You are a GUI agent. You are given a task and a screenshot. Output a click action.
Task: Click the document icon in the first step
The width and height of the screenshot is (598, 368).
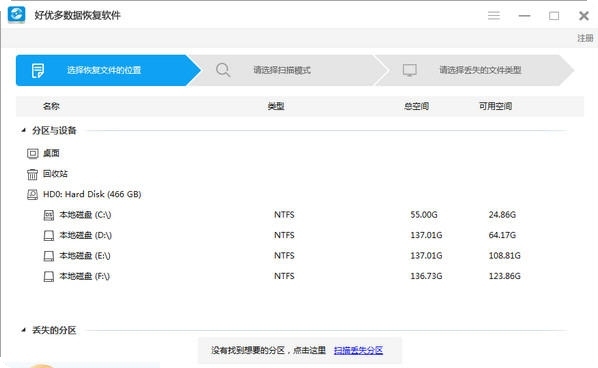[x=37, y=71]
